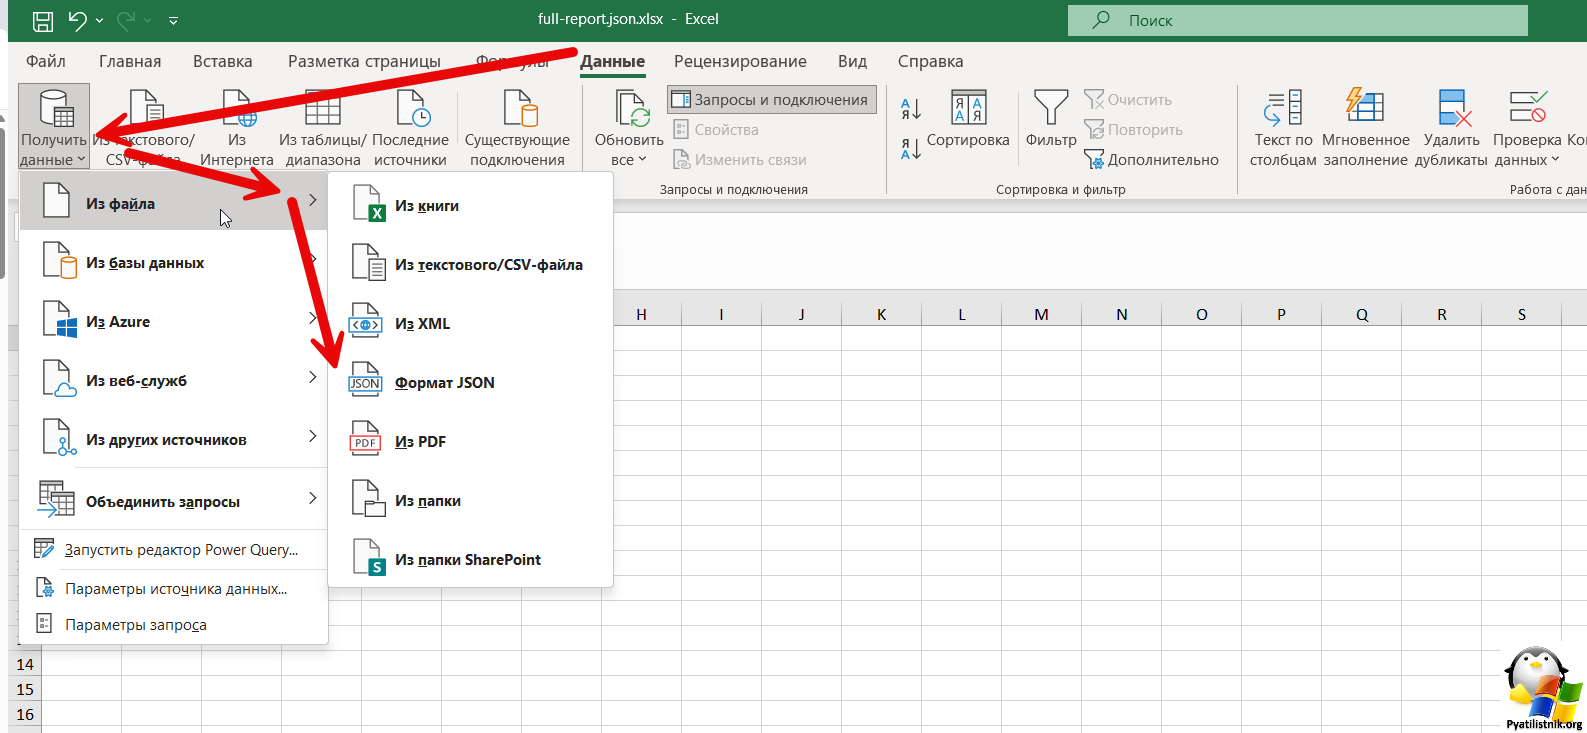1587x733 pixels.
Task: Click the Search box in title bar
Action: coord(1297,20)
